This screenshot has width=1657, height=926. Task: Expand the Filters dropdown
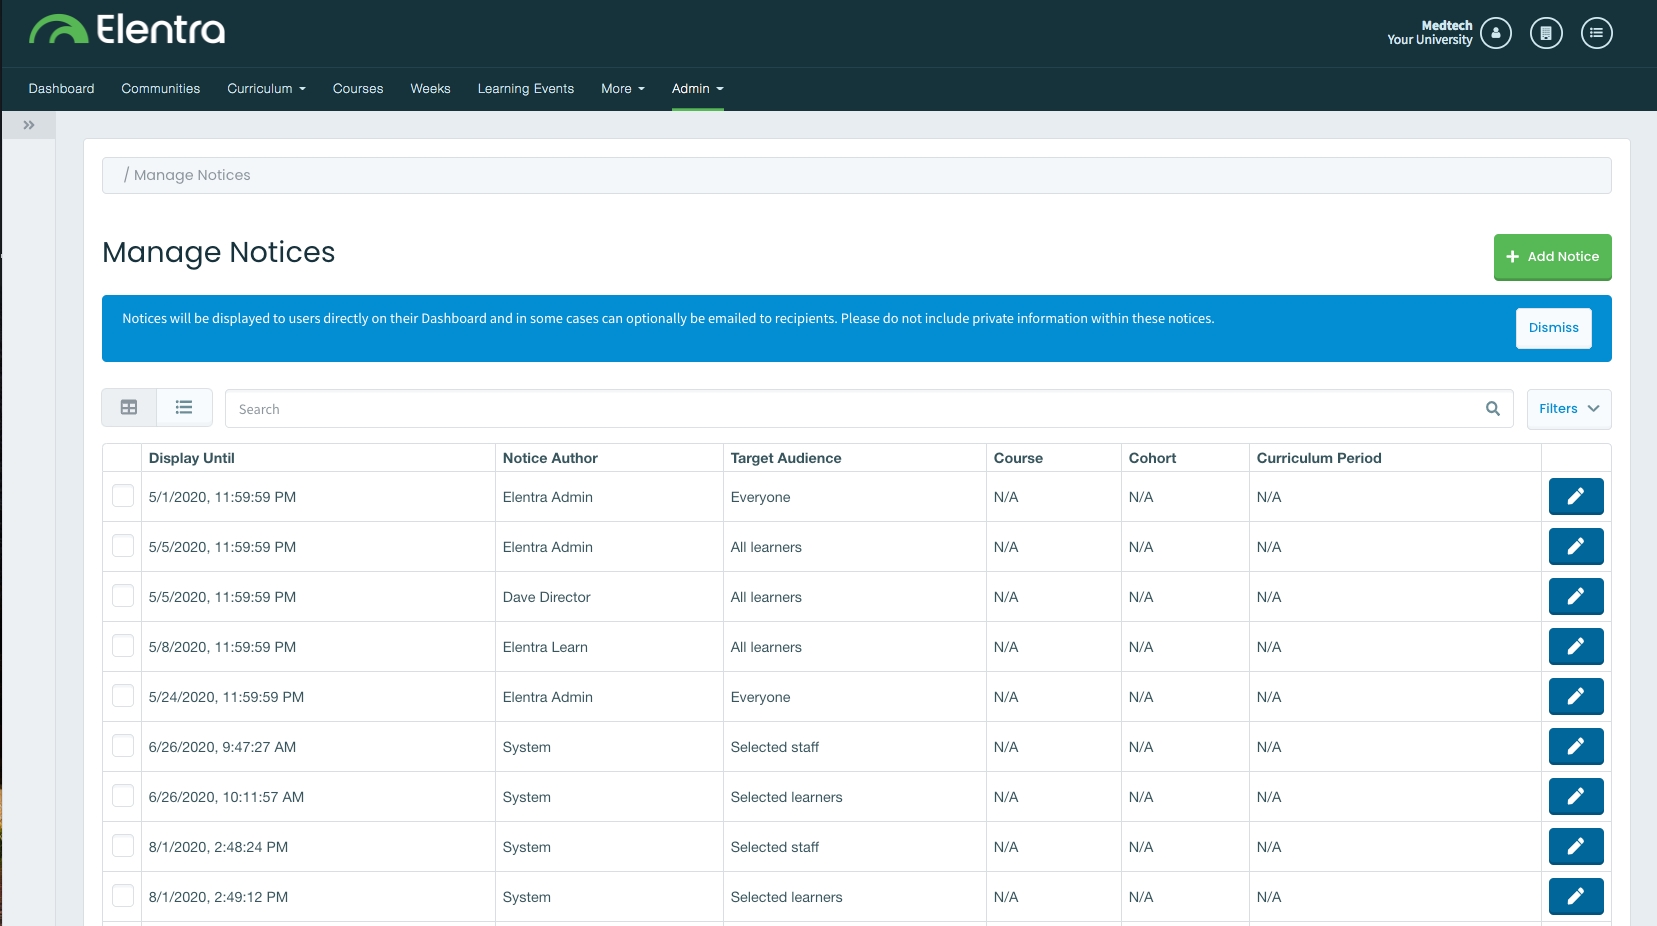point(1568,409)
